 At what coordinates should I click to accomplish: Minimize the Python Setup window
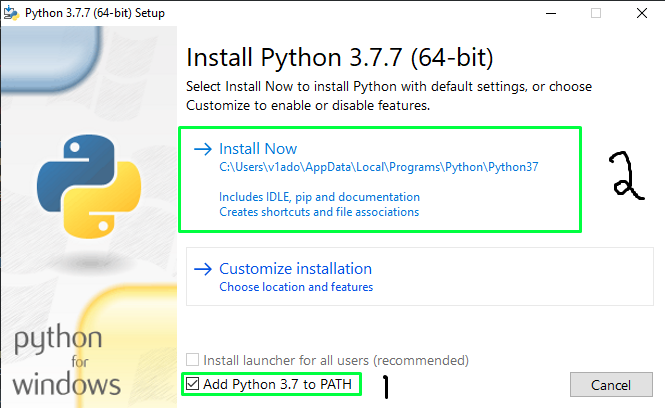[x=549, y=13]
